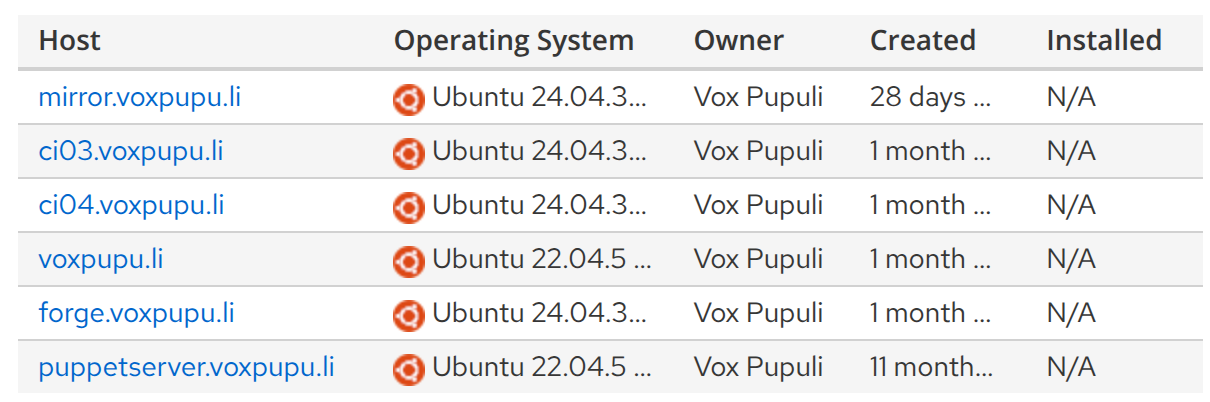This screenshot has width=1210, height=402.
Task: Click Ubuntu icon in puppetserver.voxpupu.li row
Action: point(408,368)
